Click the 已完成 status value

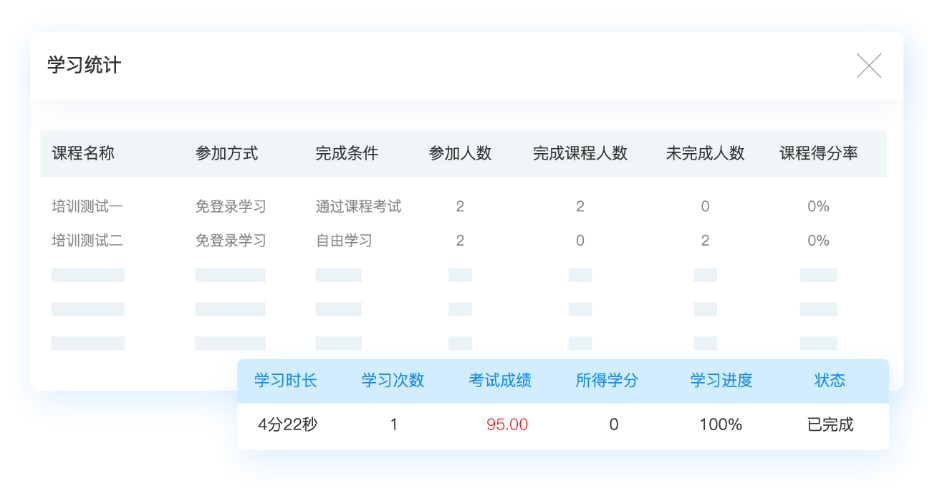click(x=830, y=425)
